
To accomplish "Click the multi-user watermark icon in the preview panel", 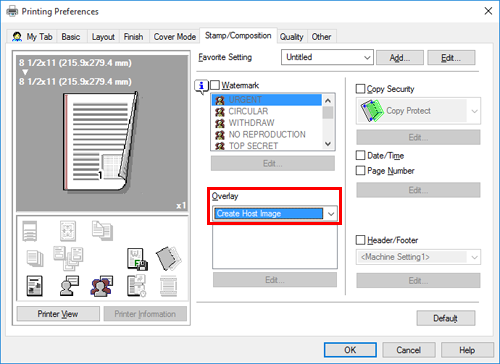I will click(101, 286).
